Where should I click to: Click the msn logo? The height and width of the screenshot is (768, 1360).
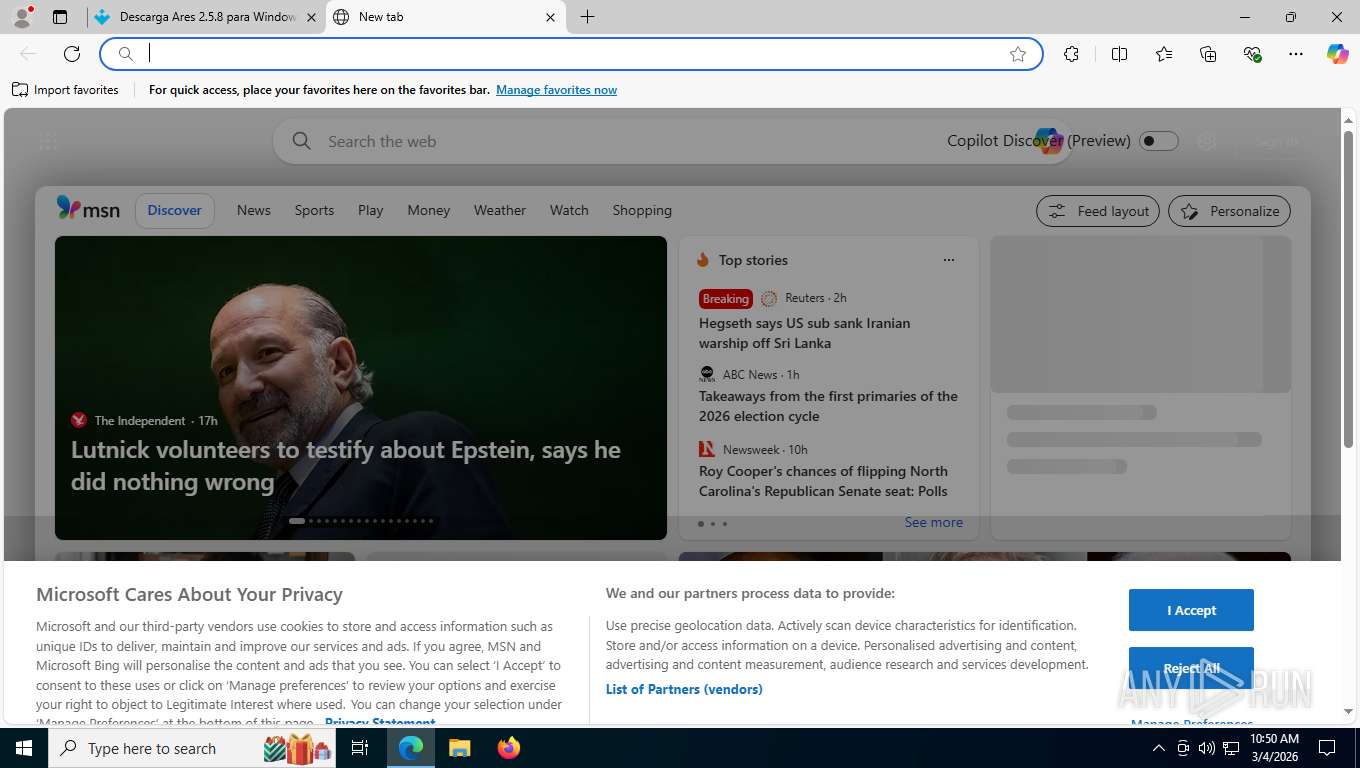point(88,209)
